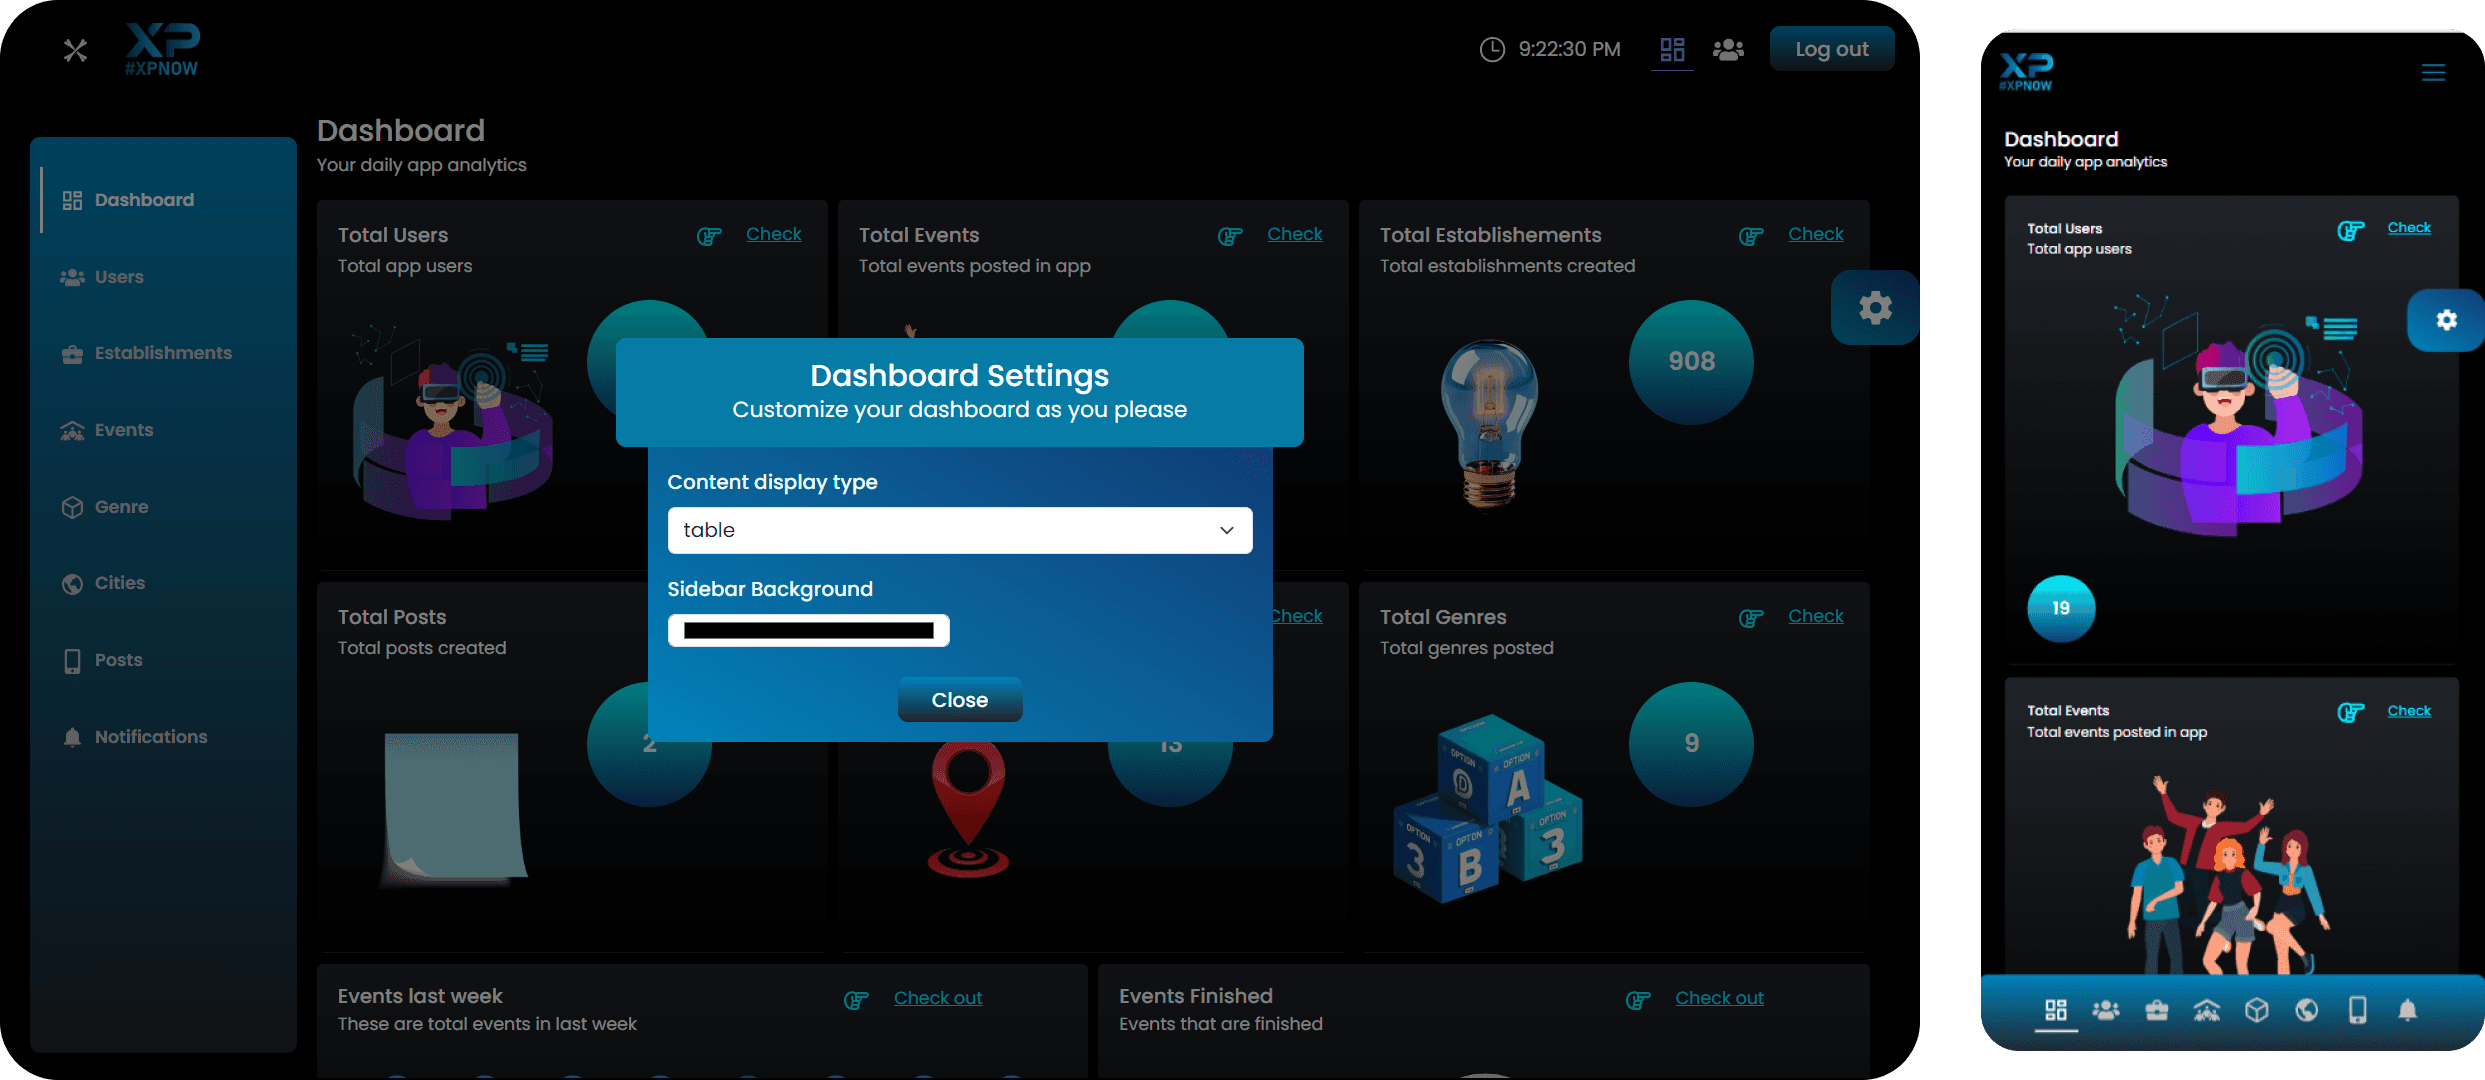
Task: Click the users group icon in header
Action: click(x=1728, y=49)
